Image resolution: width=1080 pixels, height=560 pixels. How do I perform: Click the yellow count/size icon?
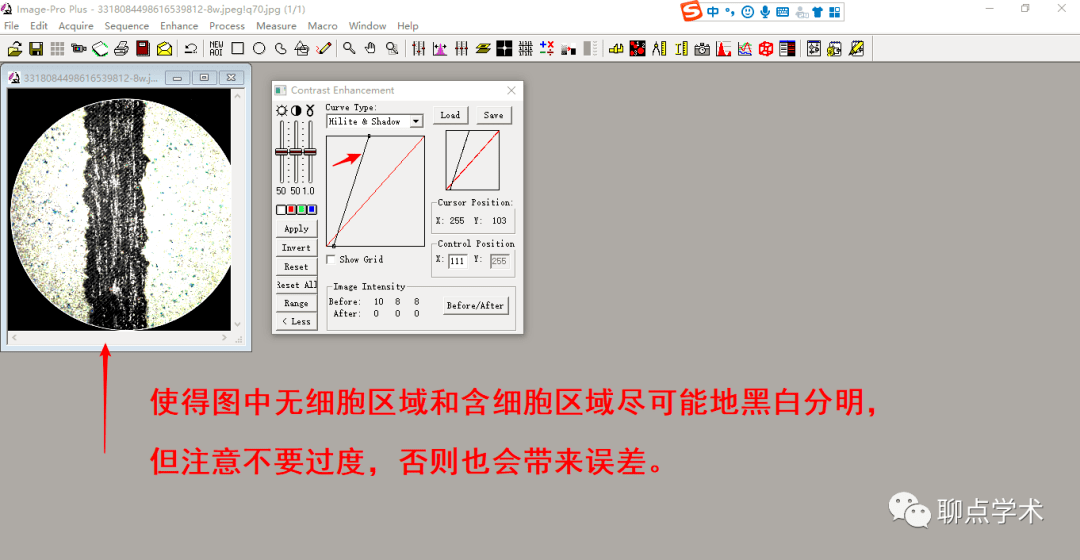[616, 49]
